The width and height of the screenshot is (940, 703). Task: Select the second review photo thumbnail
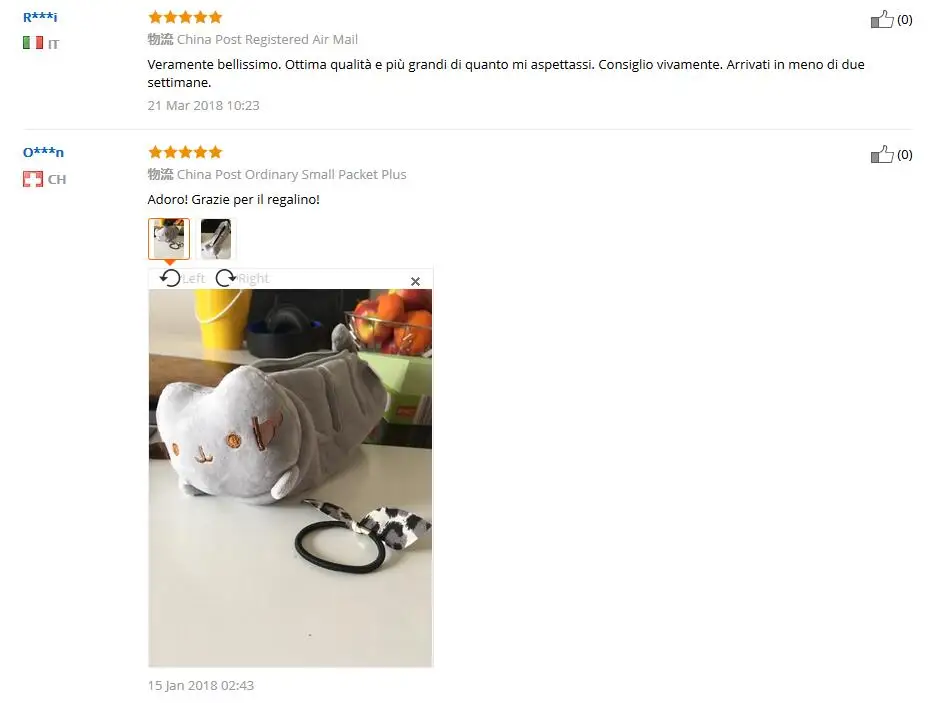point(216,239)
